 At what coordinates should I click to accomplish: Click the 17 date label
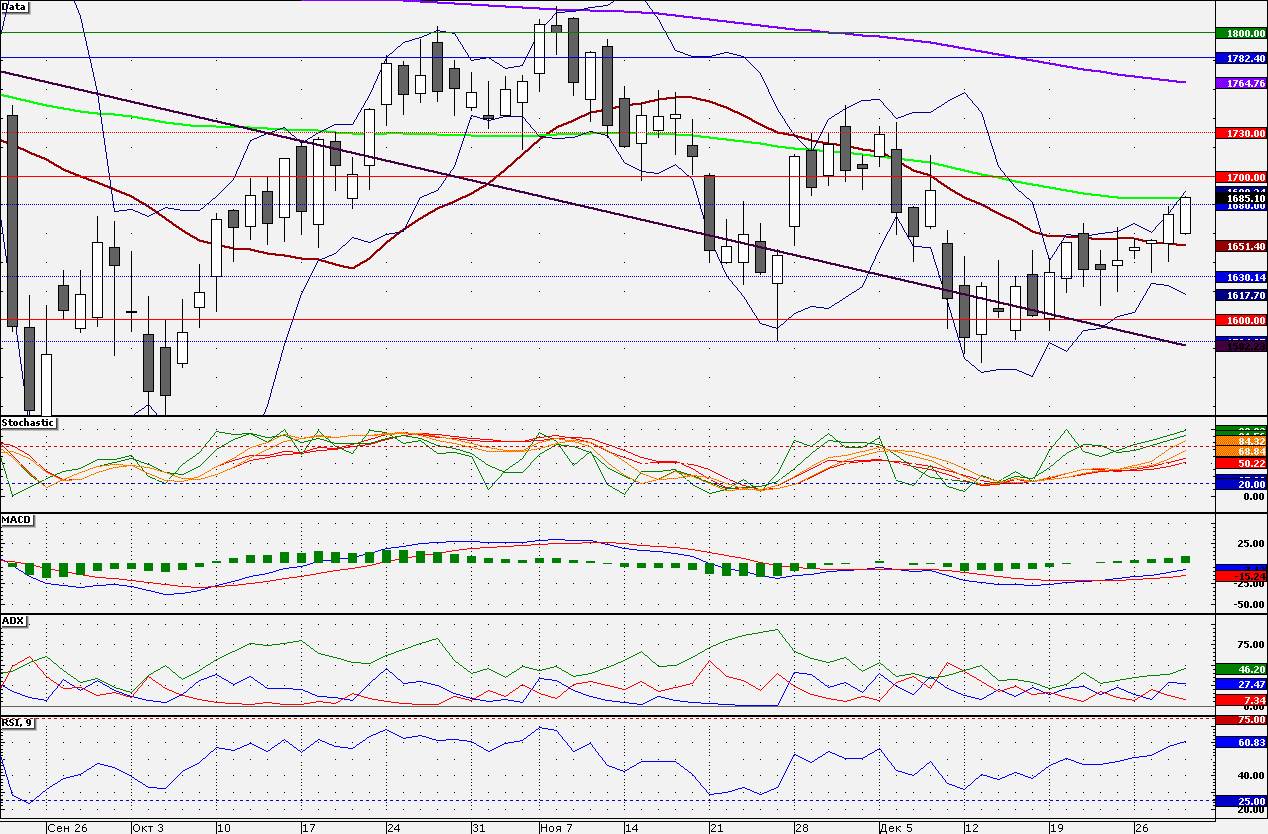pyautogui.click(x=309, y=828)
